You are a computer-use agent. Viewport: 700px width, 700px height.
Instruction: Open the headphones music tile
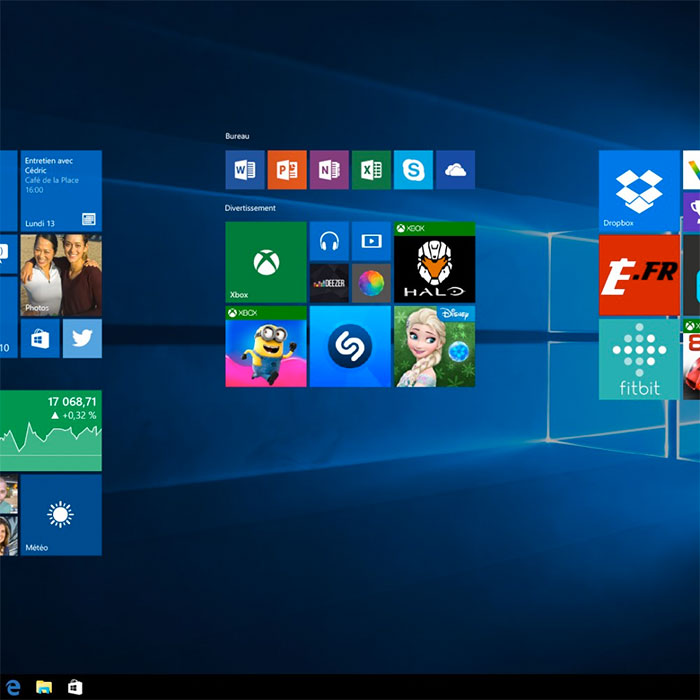[329, 241]
